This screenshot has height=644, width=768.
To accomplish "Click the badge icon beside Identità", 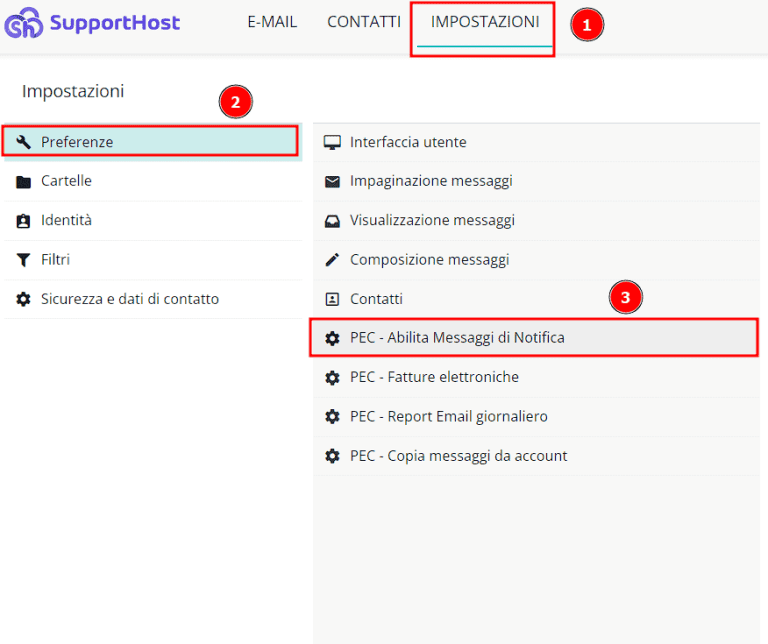I will (24, 220).
